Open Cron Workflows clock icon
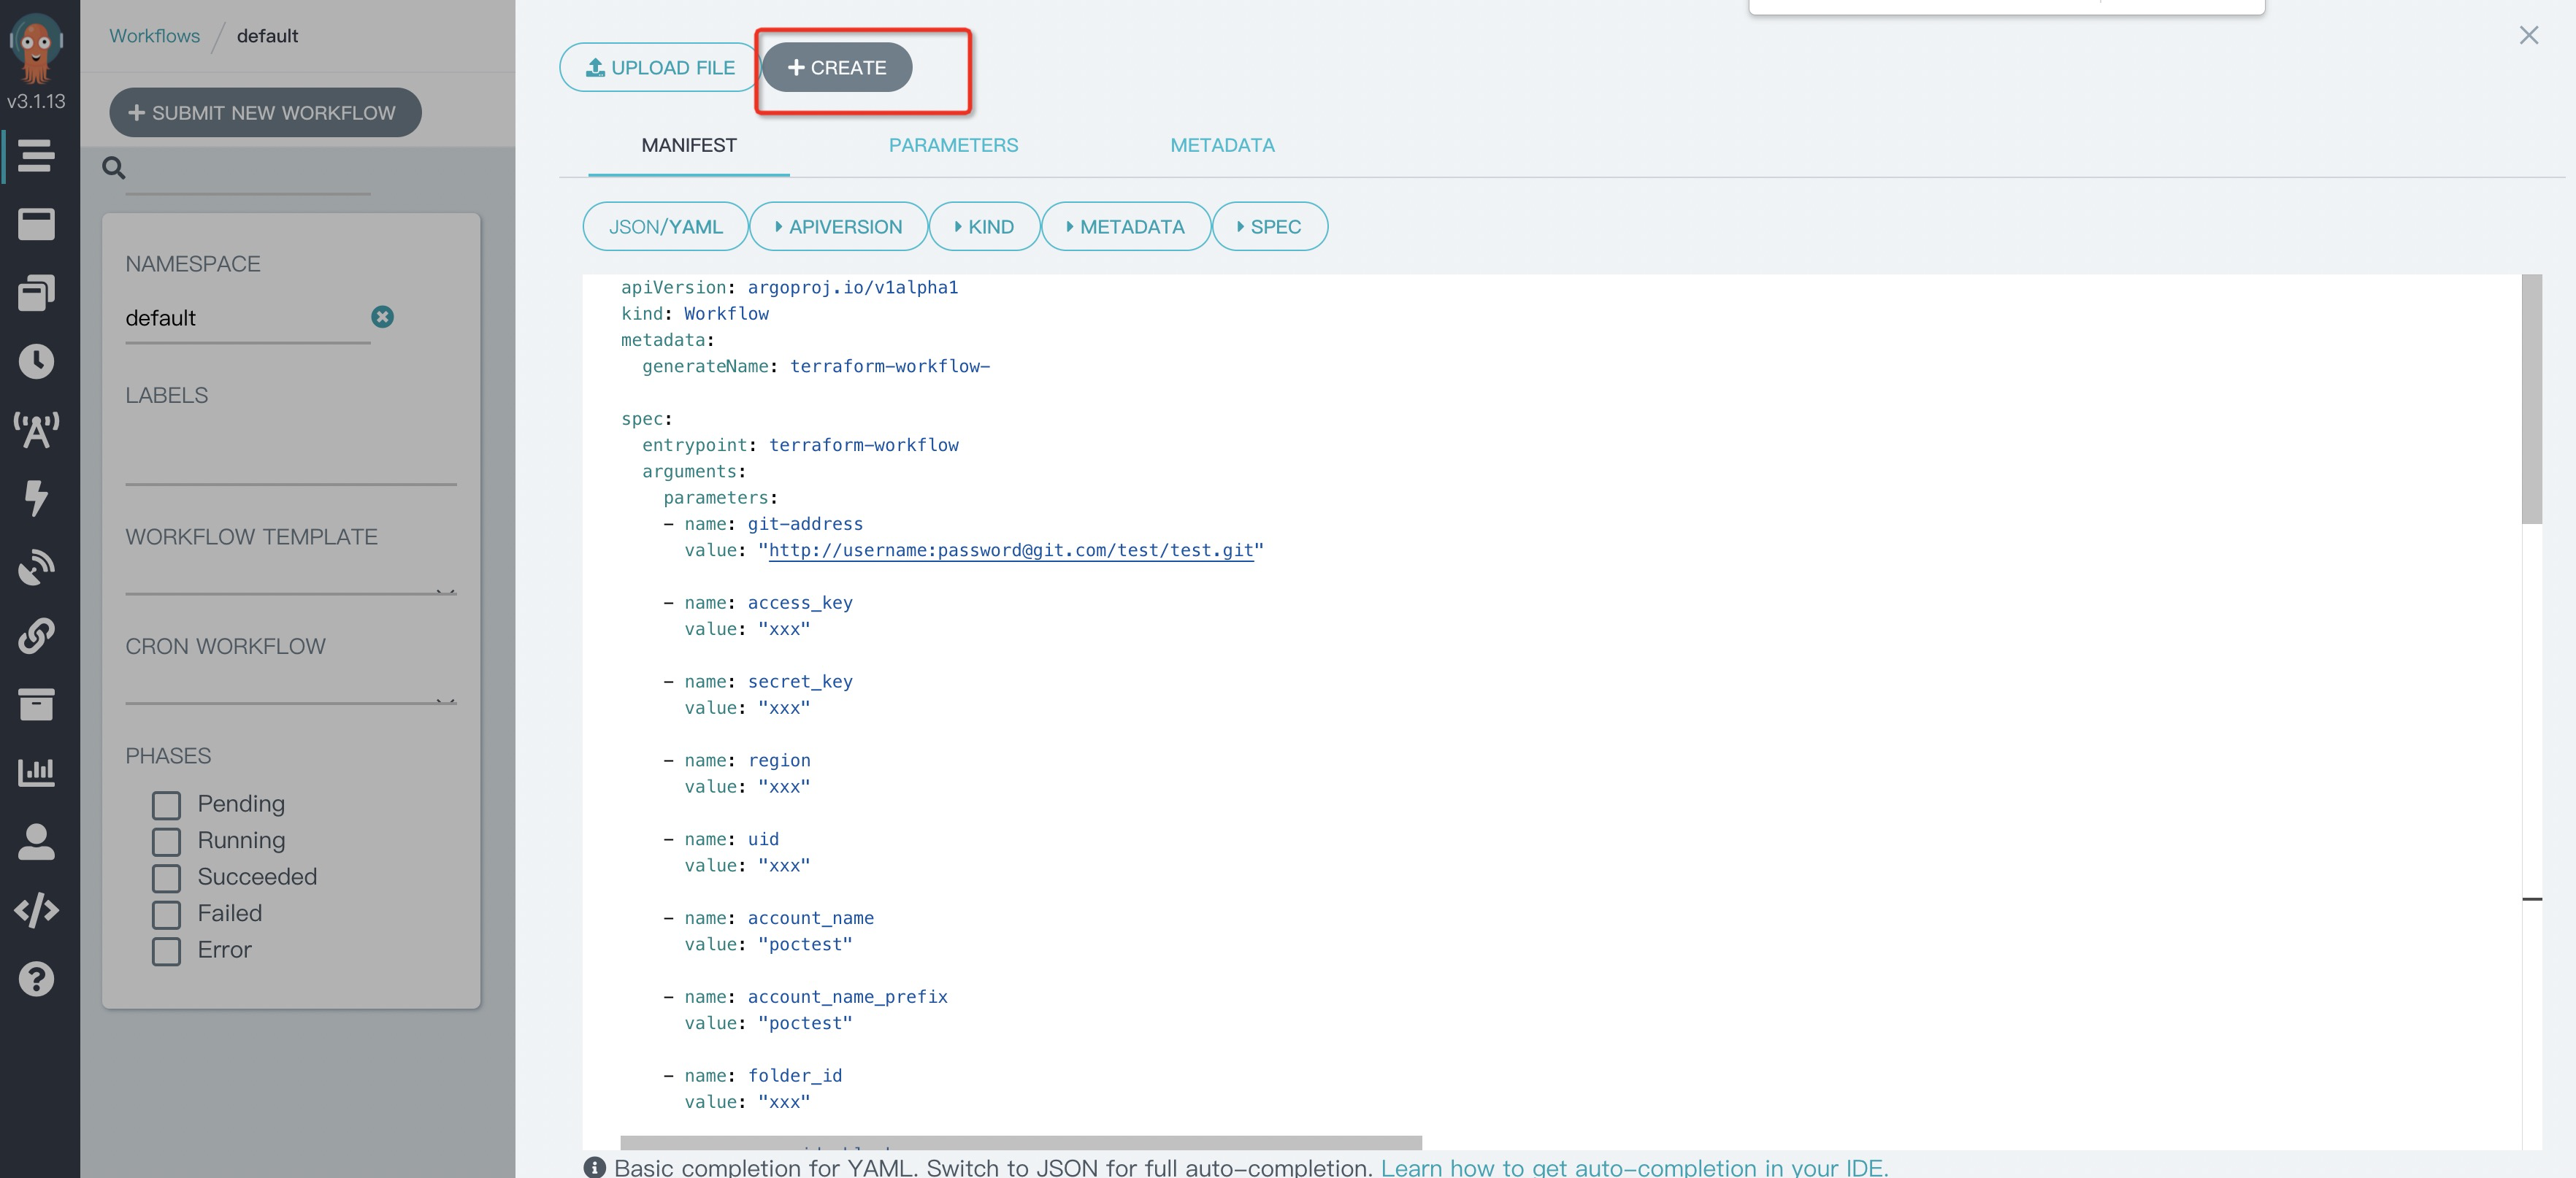This screenshot has height=1178, width=2576. [36, 361]
